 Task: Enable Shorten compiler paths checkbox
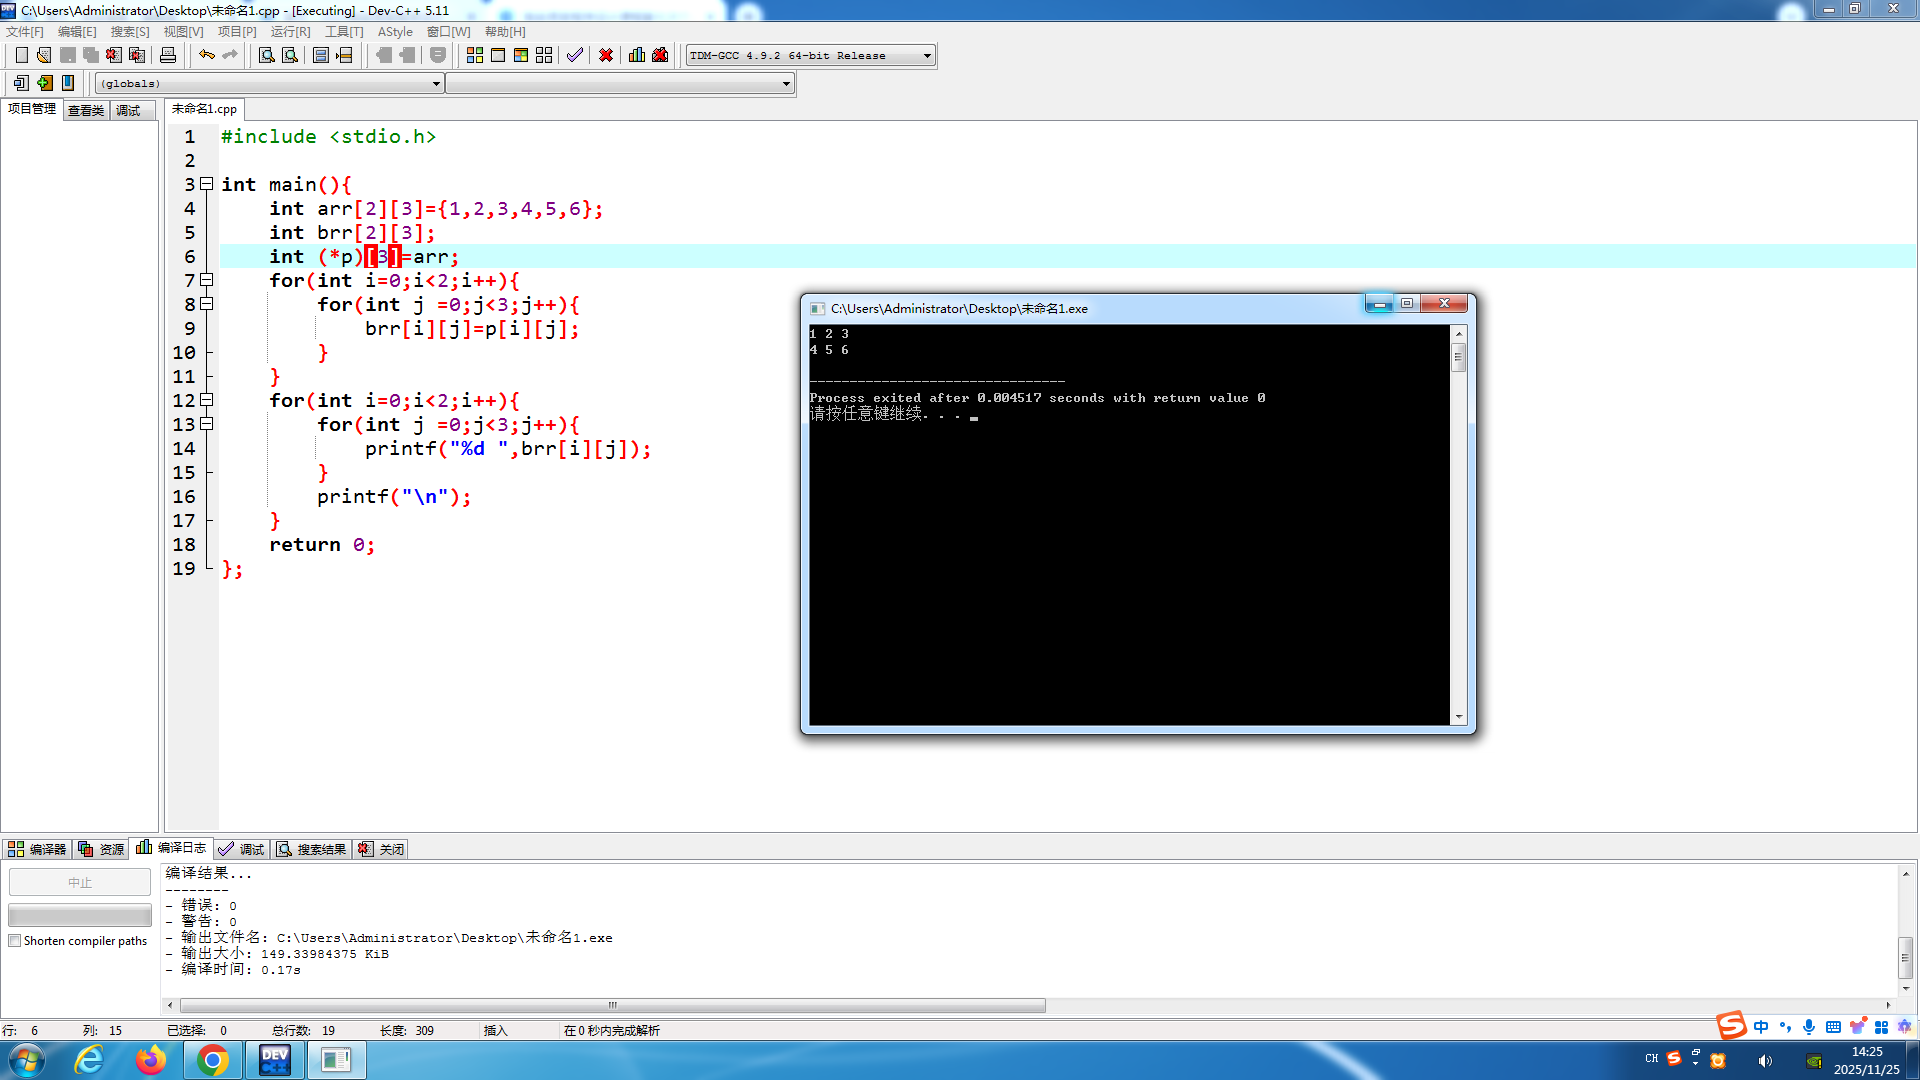(x=15, y=941)
